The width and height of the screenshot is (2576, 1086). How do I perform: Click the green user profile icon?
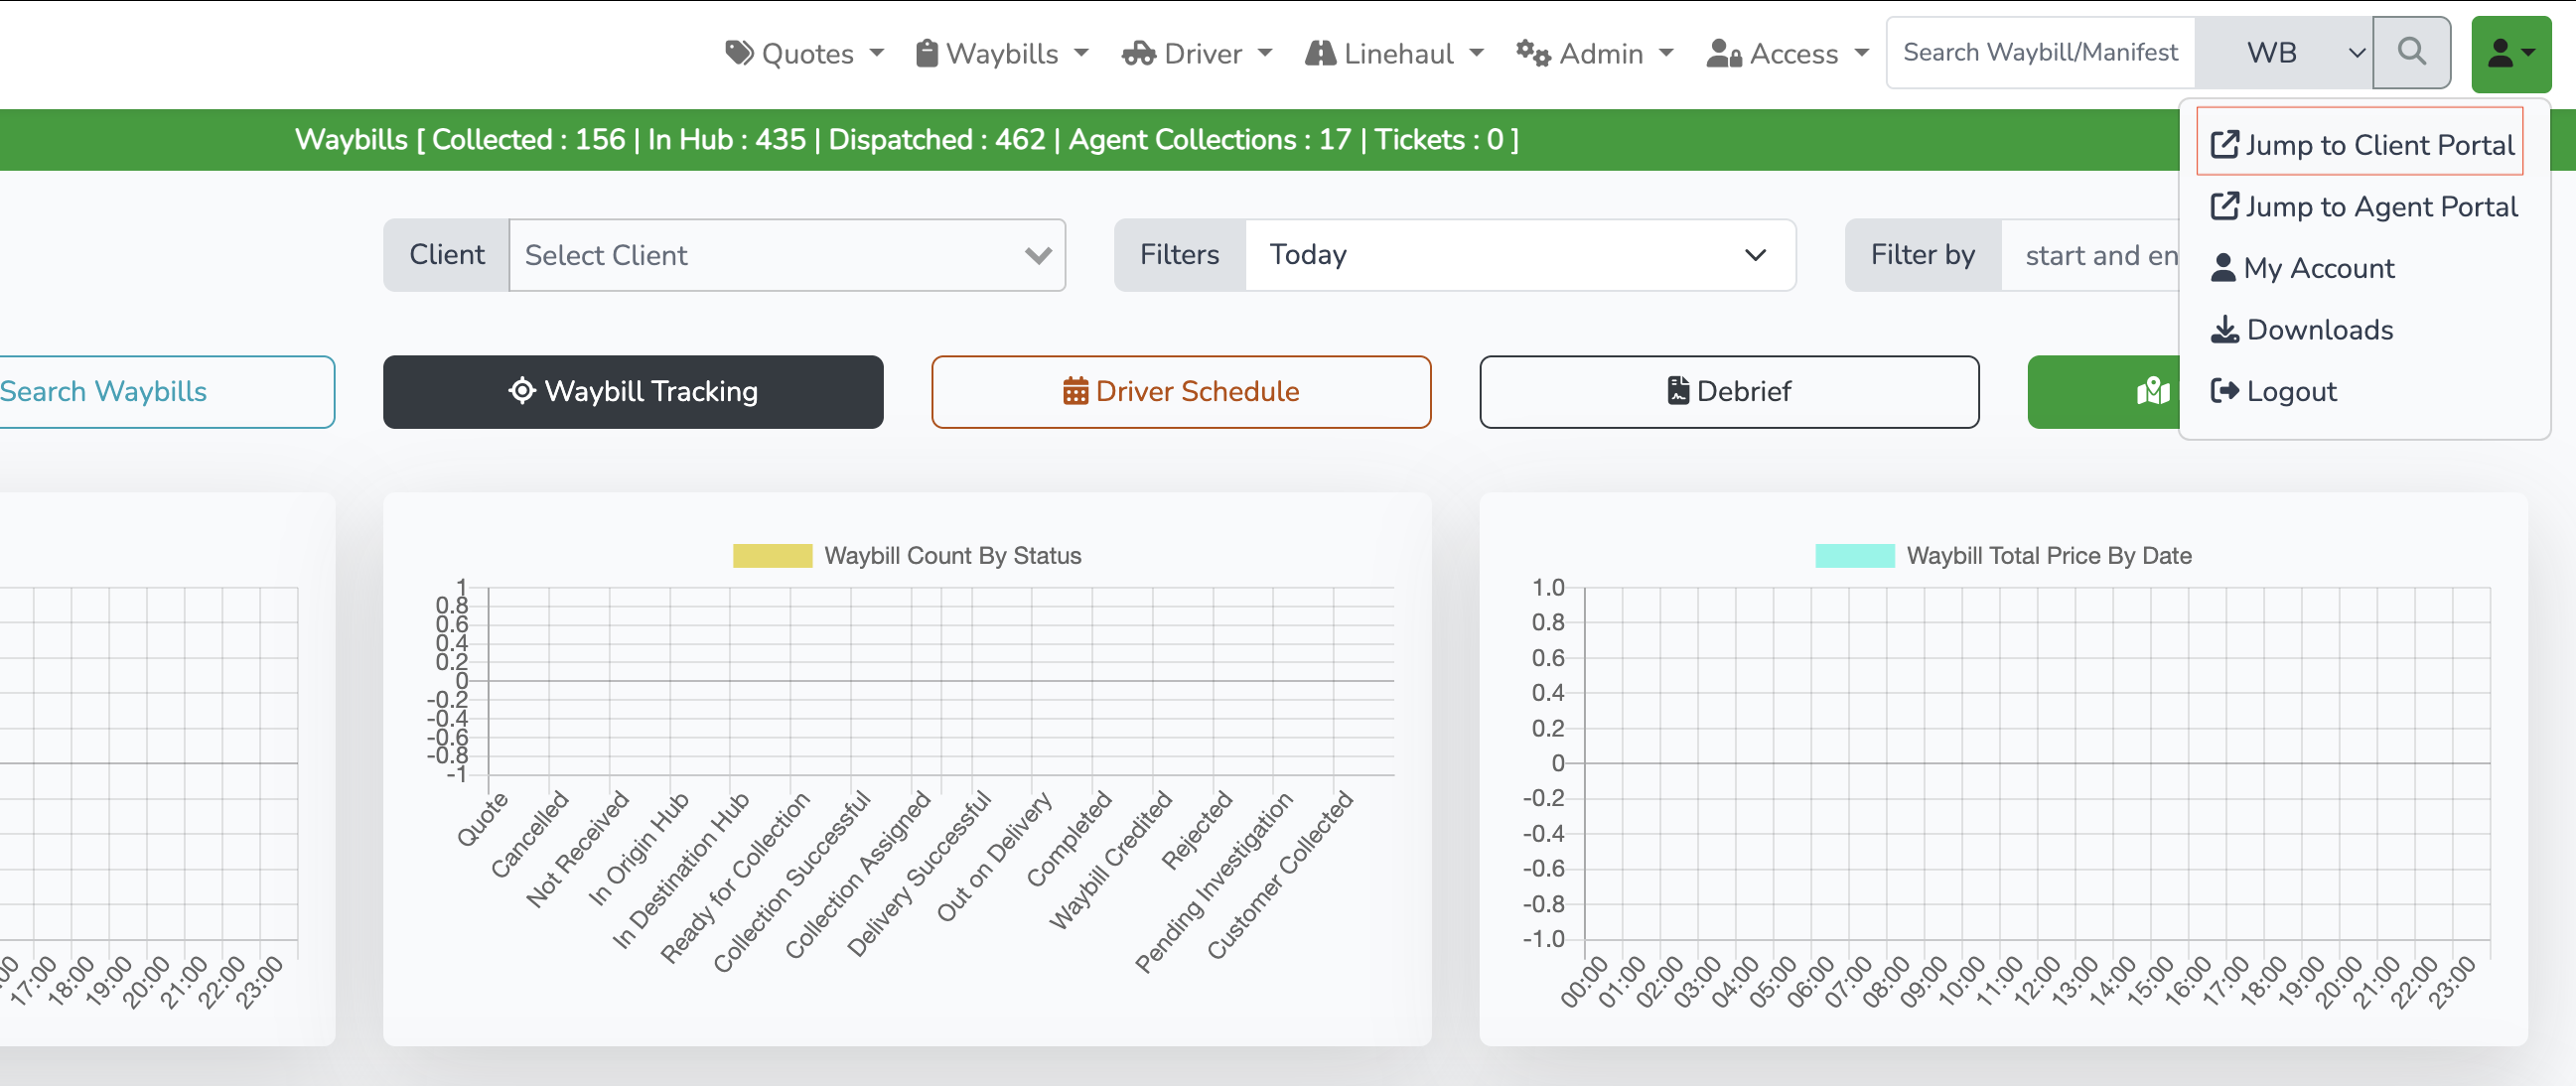[2510, 54]
